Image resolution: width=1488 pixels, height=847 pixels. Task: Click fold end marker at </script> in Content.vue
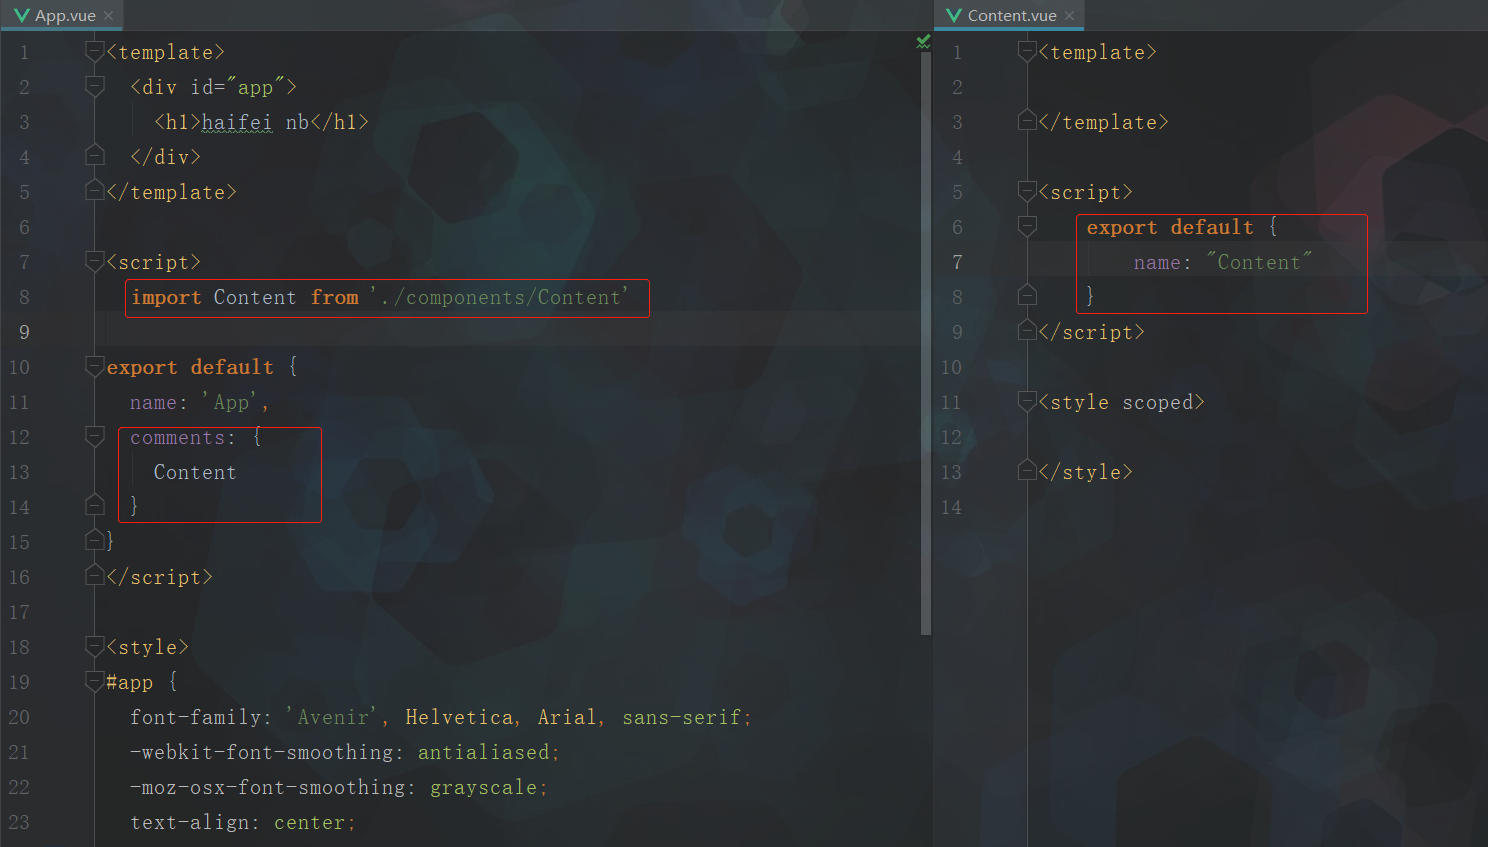tap(1027, 330)
